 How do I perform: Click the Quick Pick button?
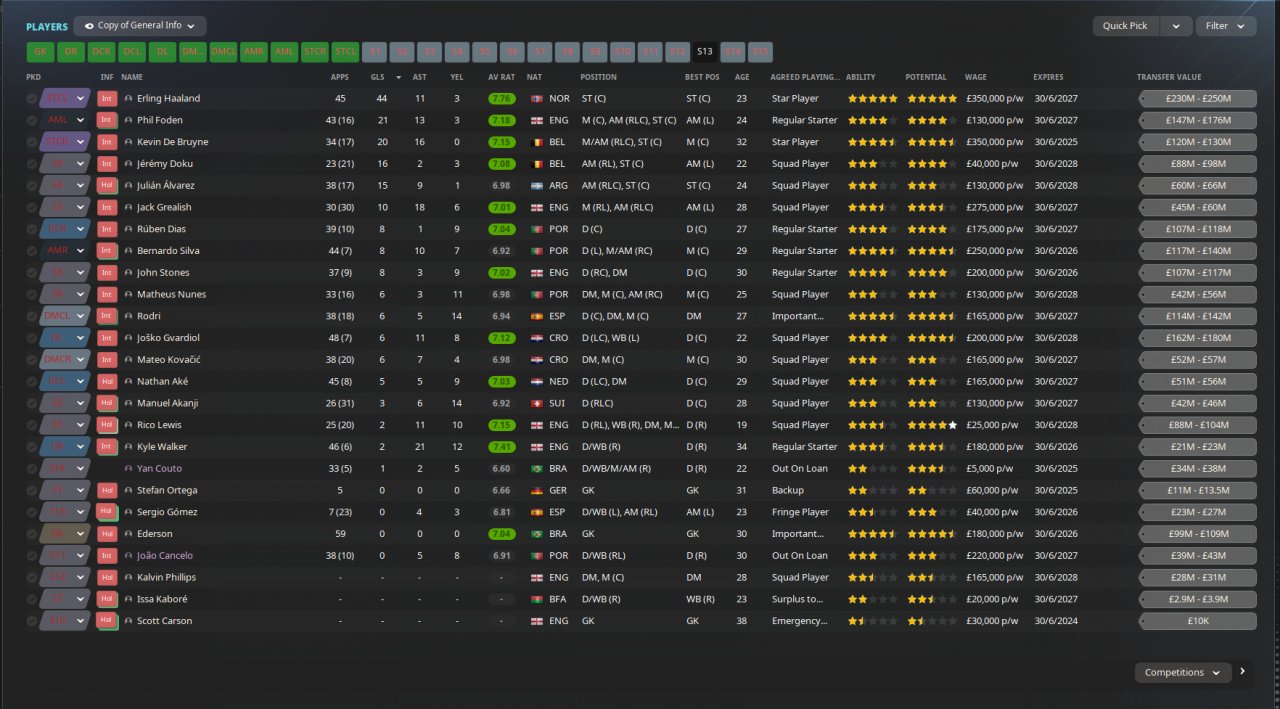[1126, 26]
